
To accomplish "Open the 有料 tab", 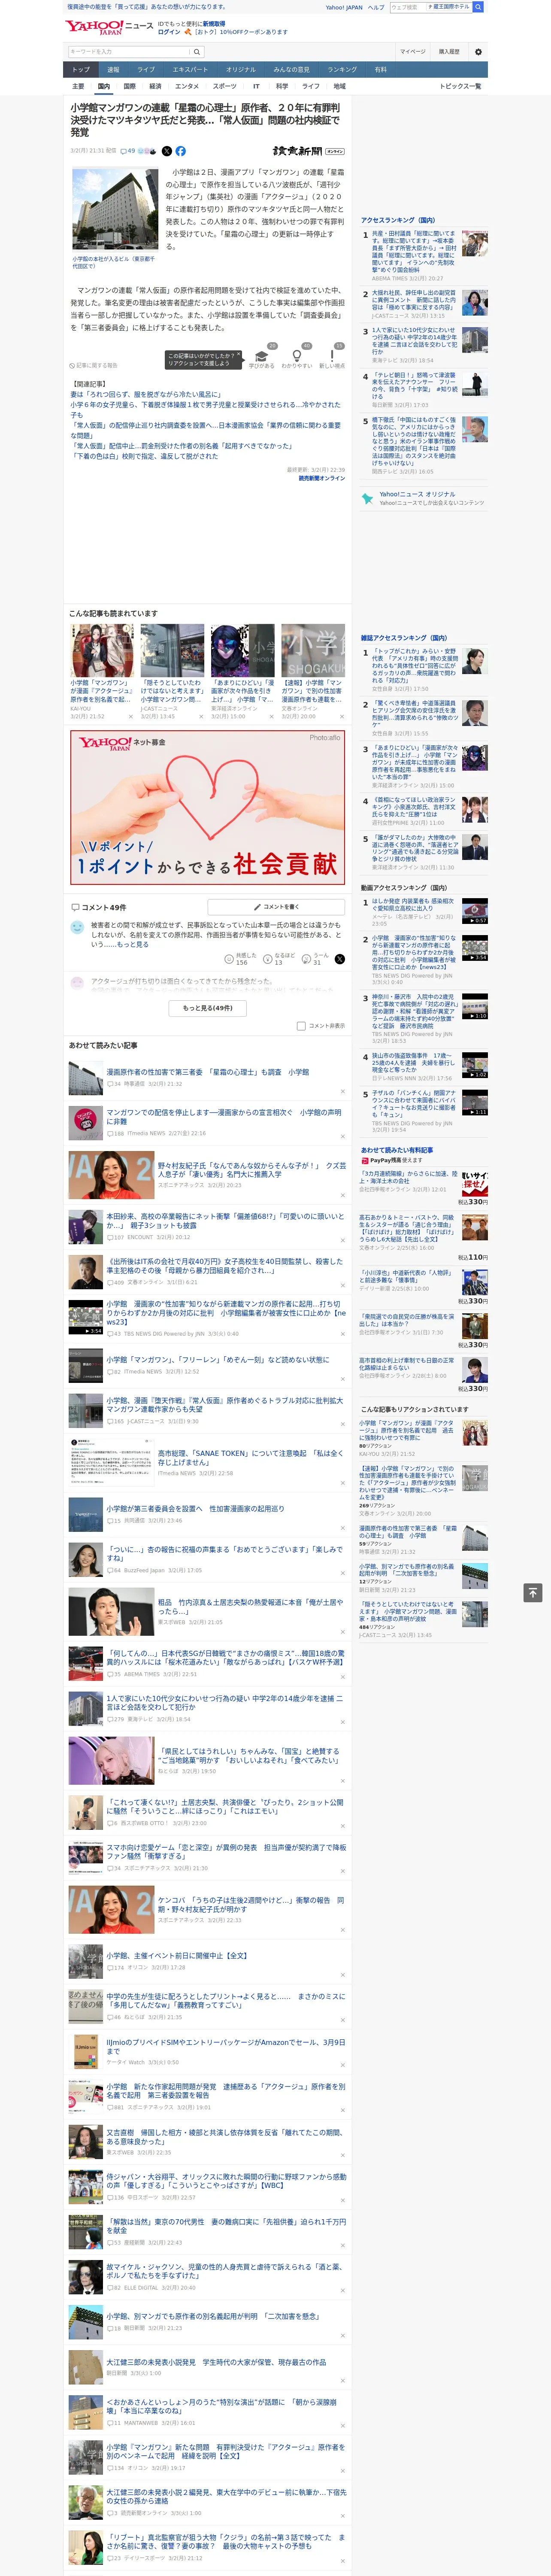I will [x=381, y=70].
